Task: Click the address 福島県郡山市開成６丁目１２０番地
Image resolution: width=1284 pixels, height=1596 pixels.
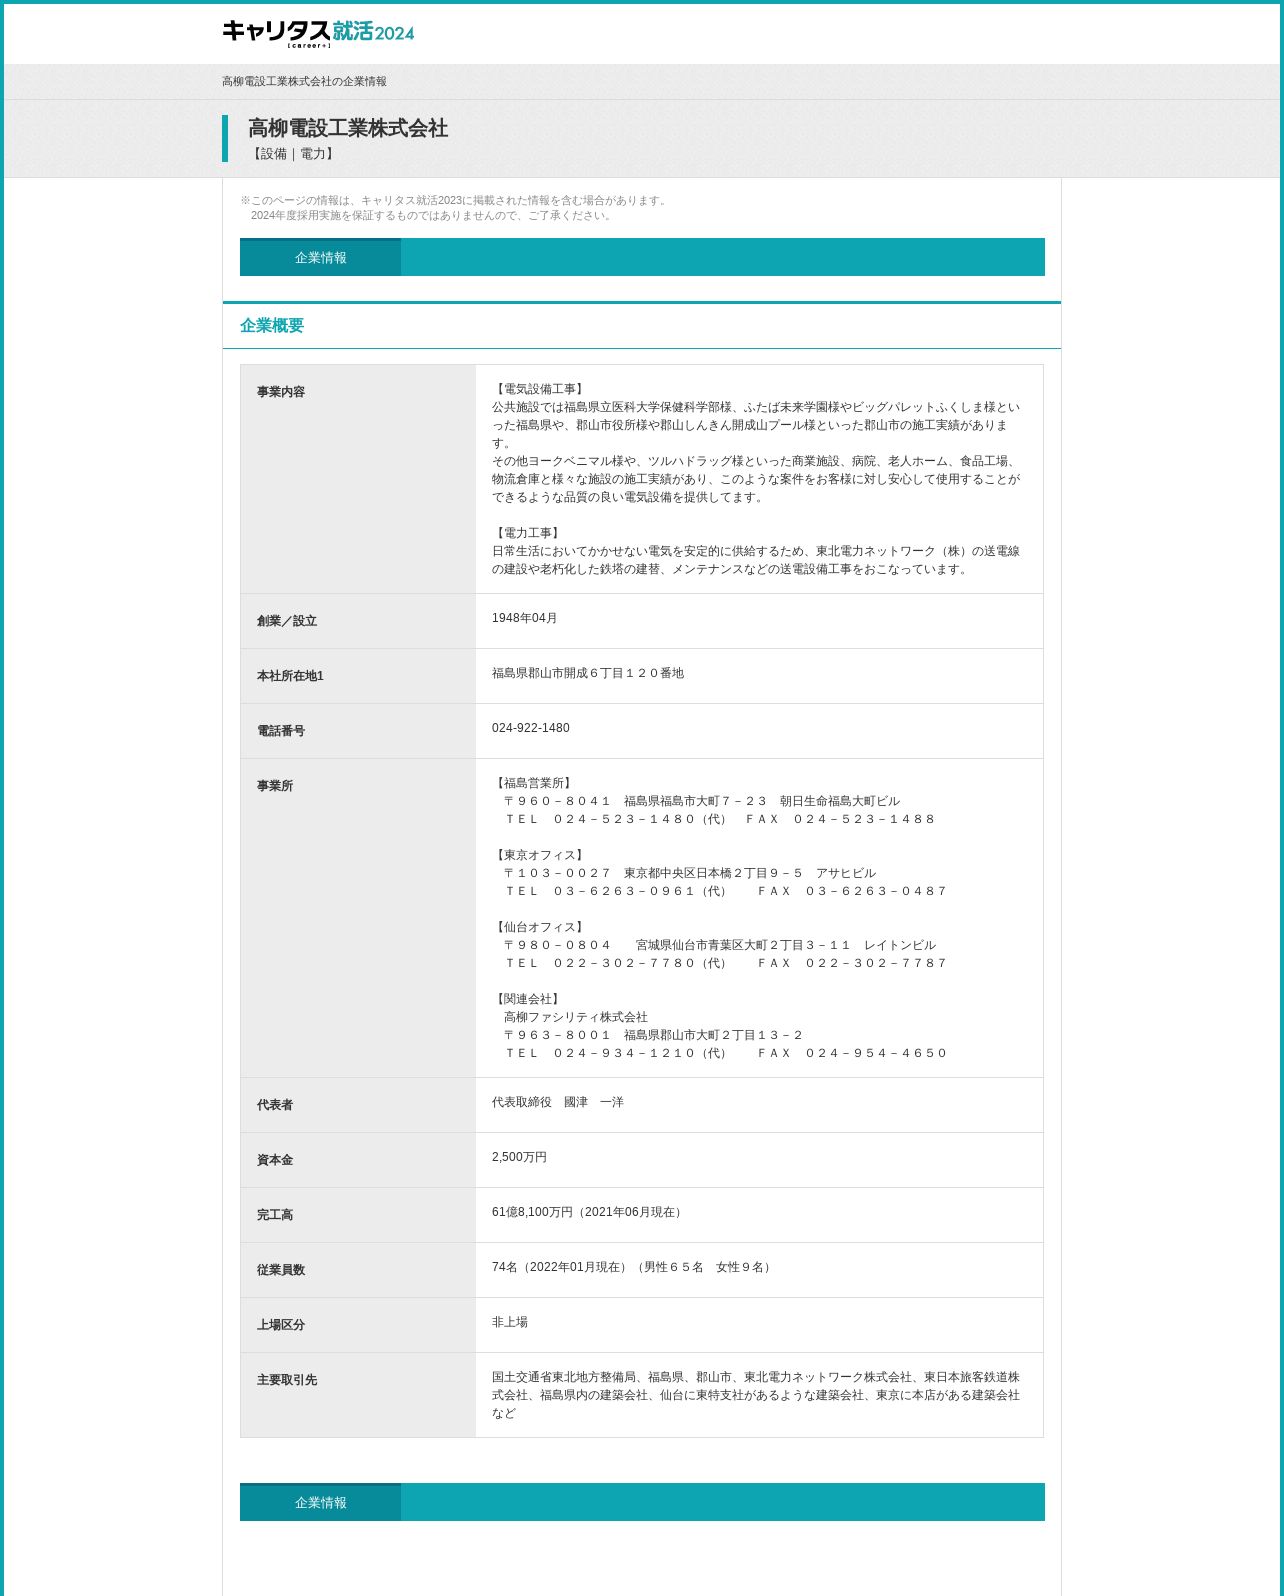Action: (x=588, y=673)
